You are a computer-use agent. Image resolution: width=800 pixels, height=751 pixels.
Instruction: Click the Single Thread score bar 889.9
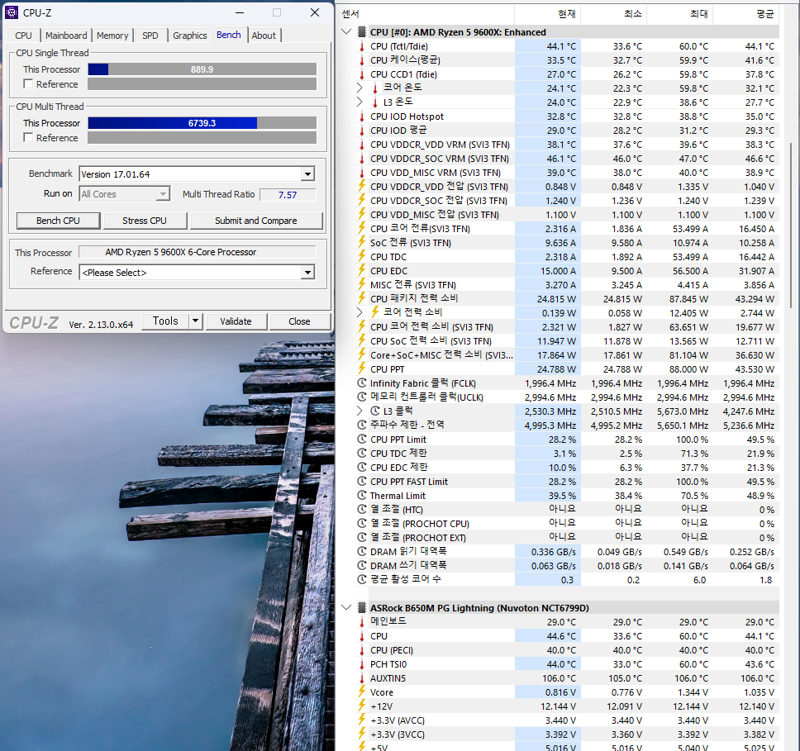tap(202, 69)
